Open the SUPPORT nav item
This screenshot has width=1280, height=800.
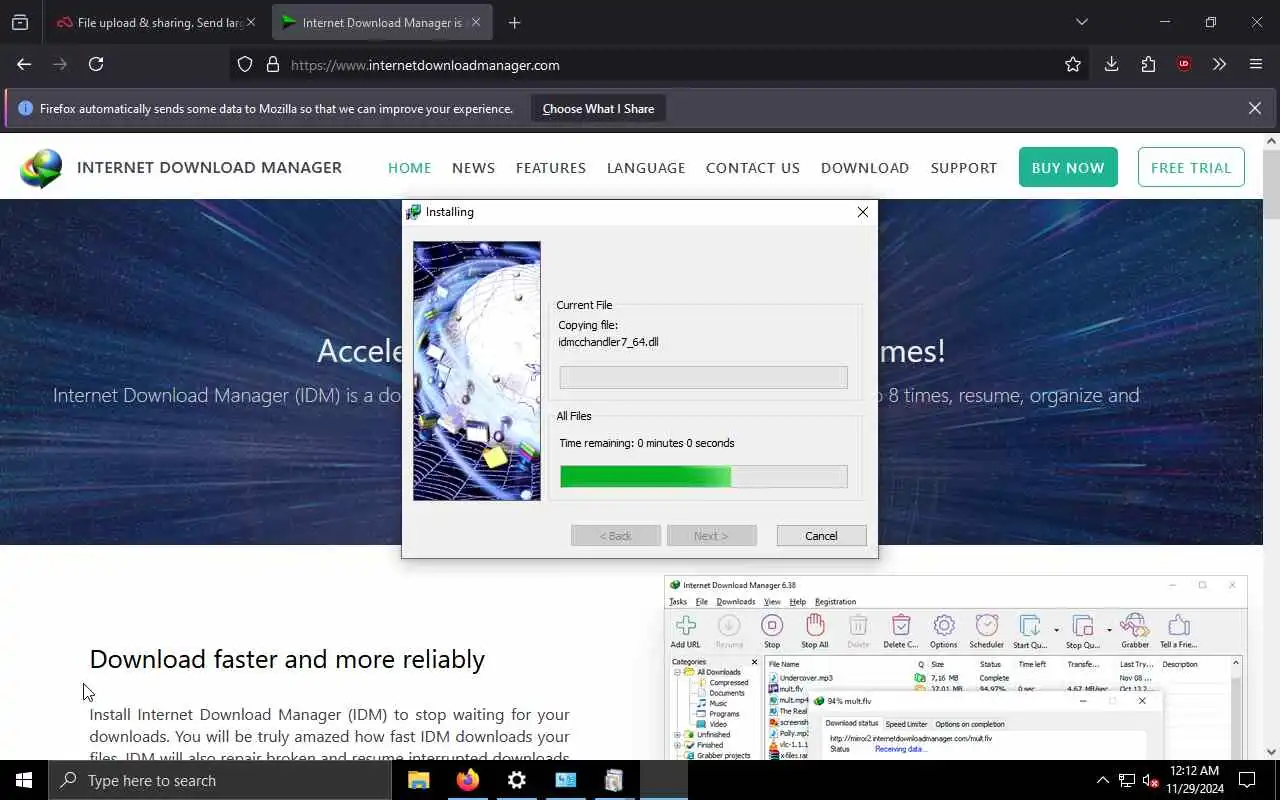(x=964, y=168)
